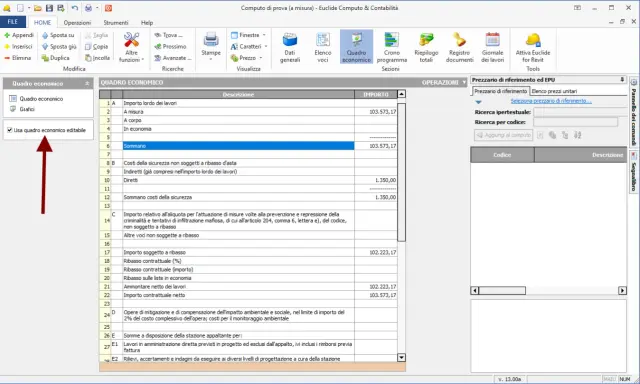
Task: Open the Elenco voci section
Action: point(323,48)
